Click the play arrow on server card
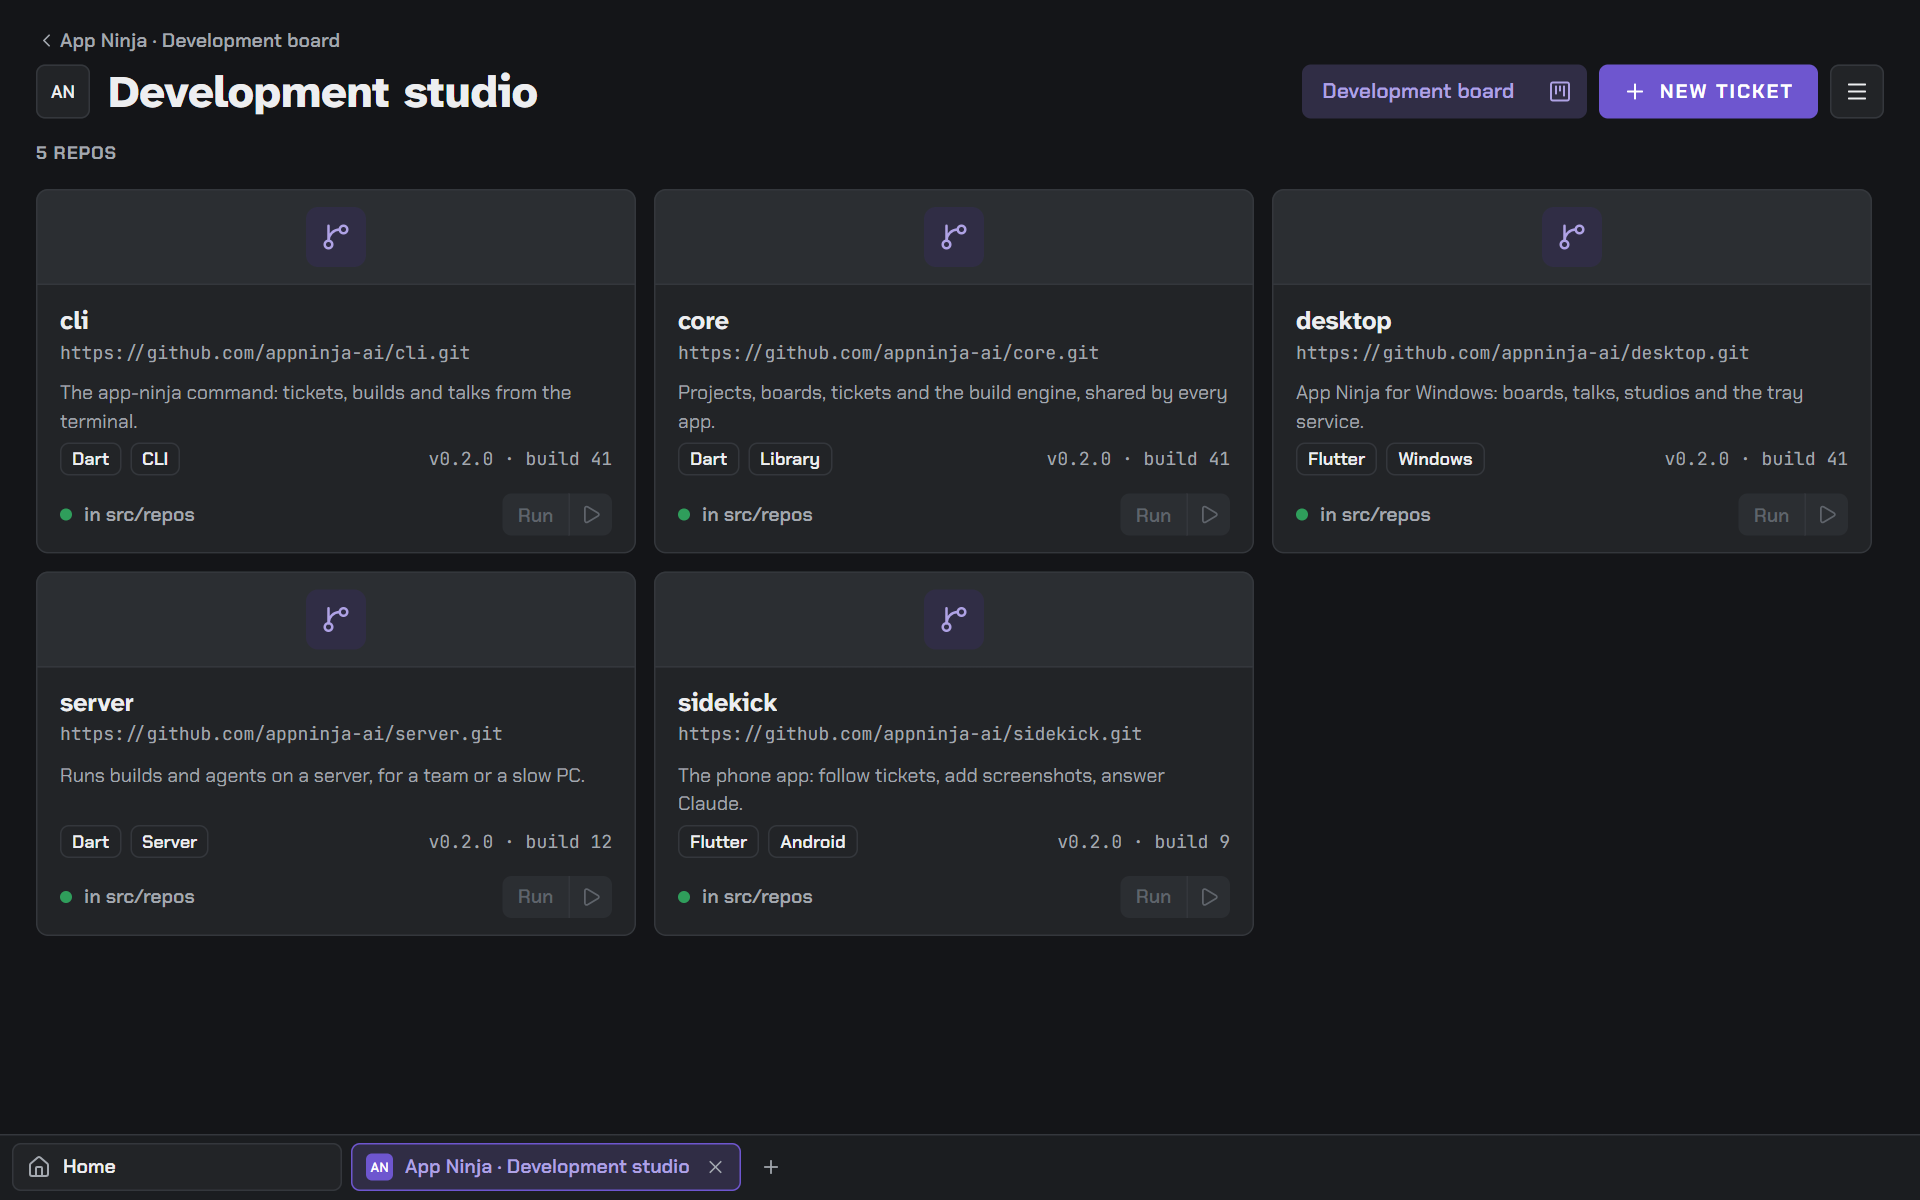This screenshot has height=1200, width=1920. click(x=591, y=897)
